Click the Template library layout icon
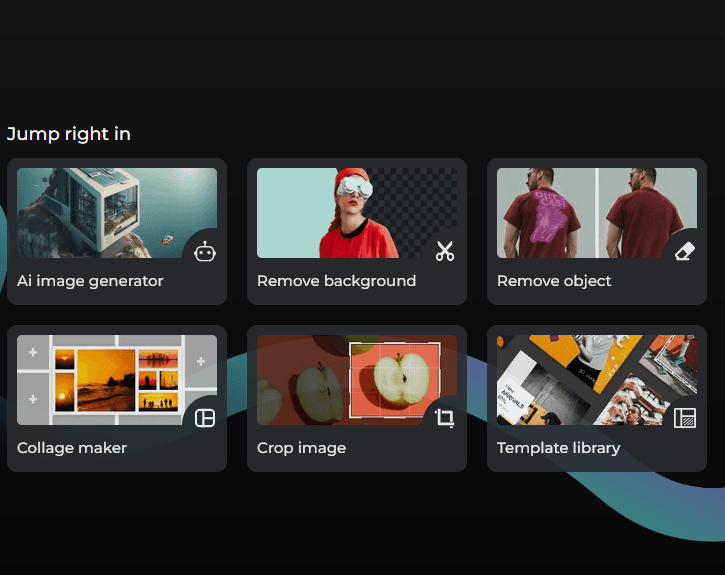Image resolution: width=725 pixels, height=575 pixels. (685, 418)
